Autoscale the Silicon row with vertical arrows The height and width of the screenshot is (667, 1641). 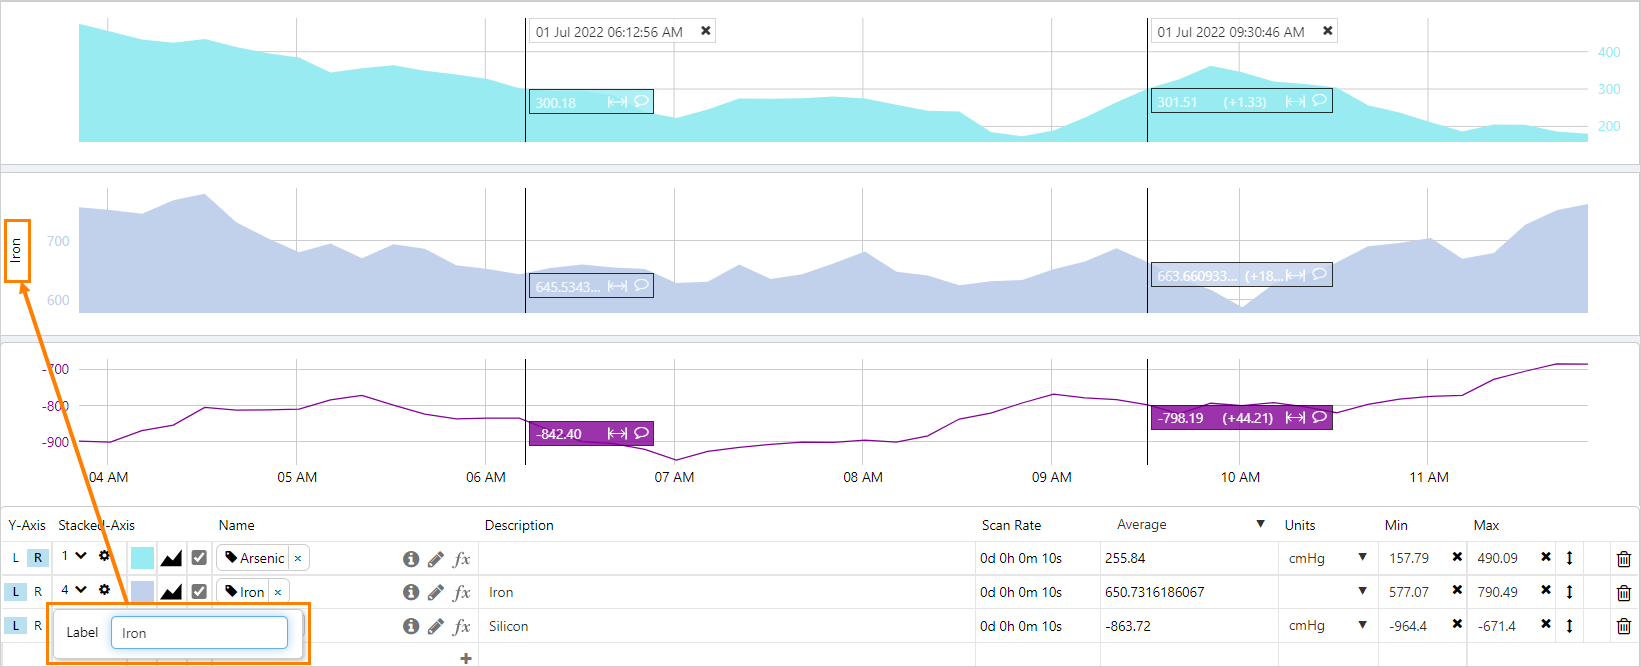pyautogui.click(x=1569, y=626)
